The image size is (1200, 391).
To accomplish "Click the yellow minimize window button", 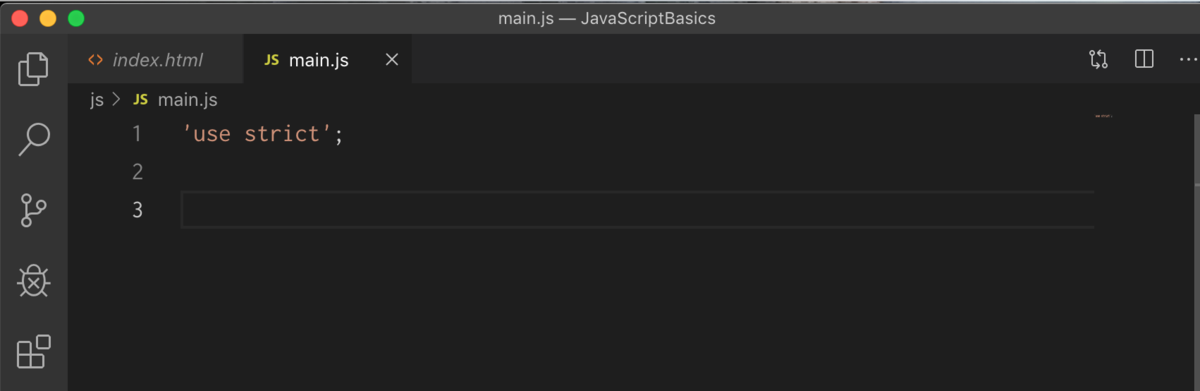I will 48,18.
